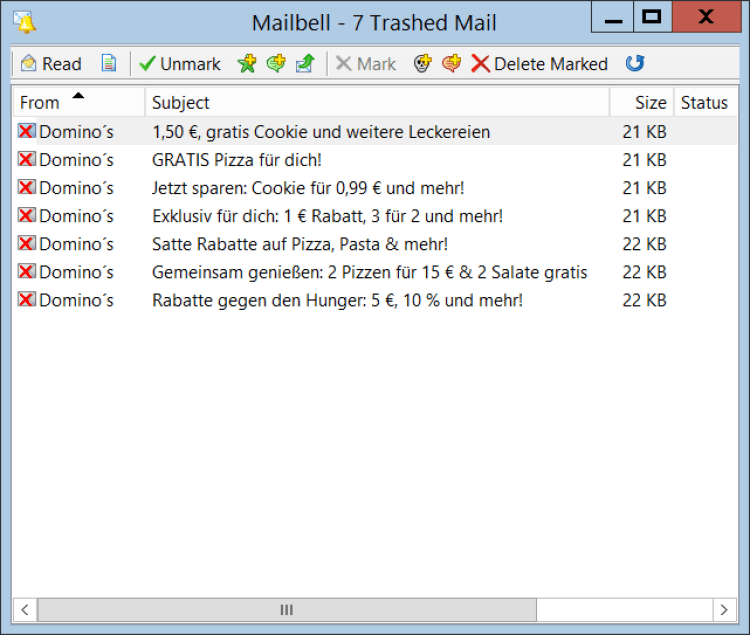Click the blue refresh arrow icon
Image resolution: width=750 pixels, height=635 pixels.
[635, 63]
